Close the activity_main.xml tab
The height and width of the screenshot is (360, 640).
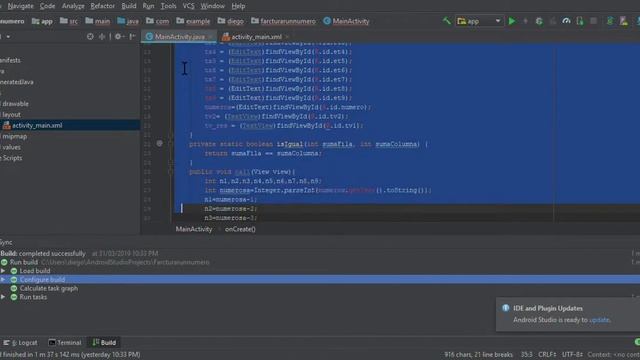point(287,37)
